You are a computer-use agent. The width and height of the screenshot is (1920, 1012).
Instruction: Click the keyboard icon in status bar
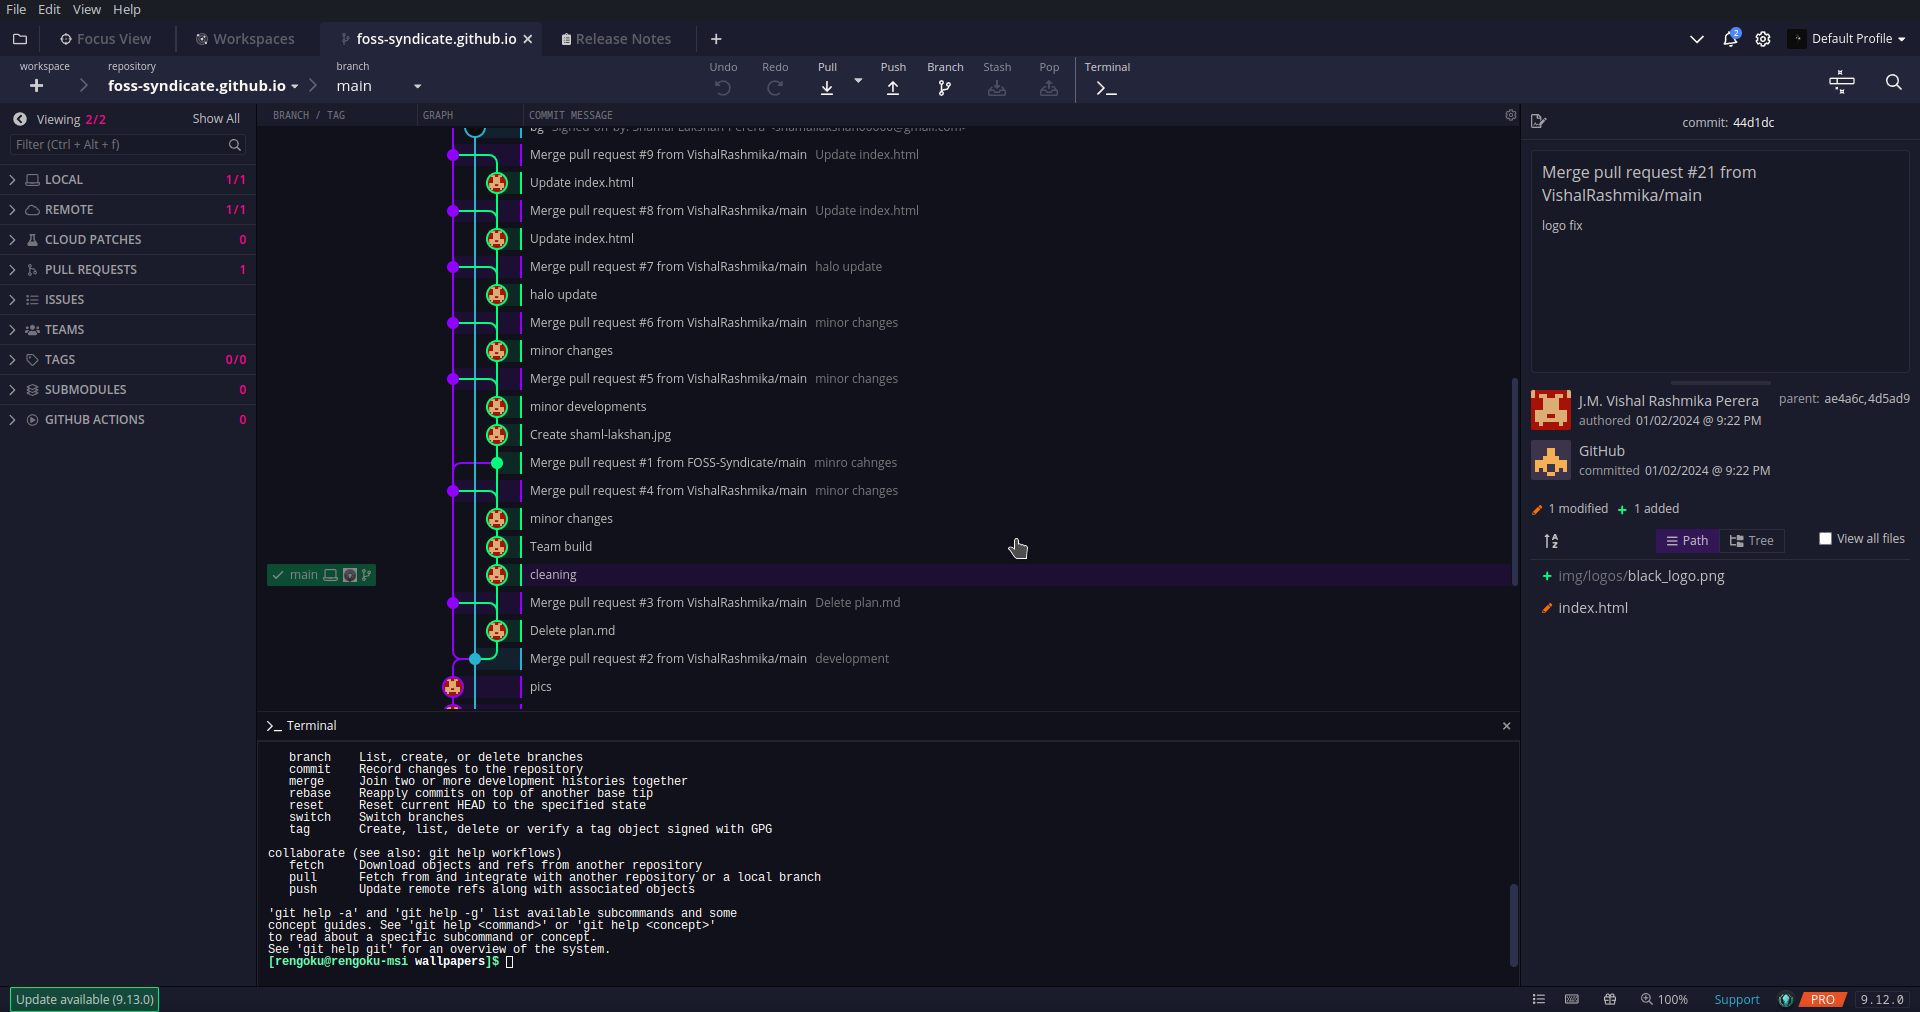1572,999
